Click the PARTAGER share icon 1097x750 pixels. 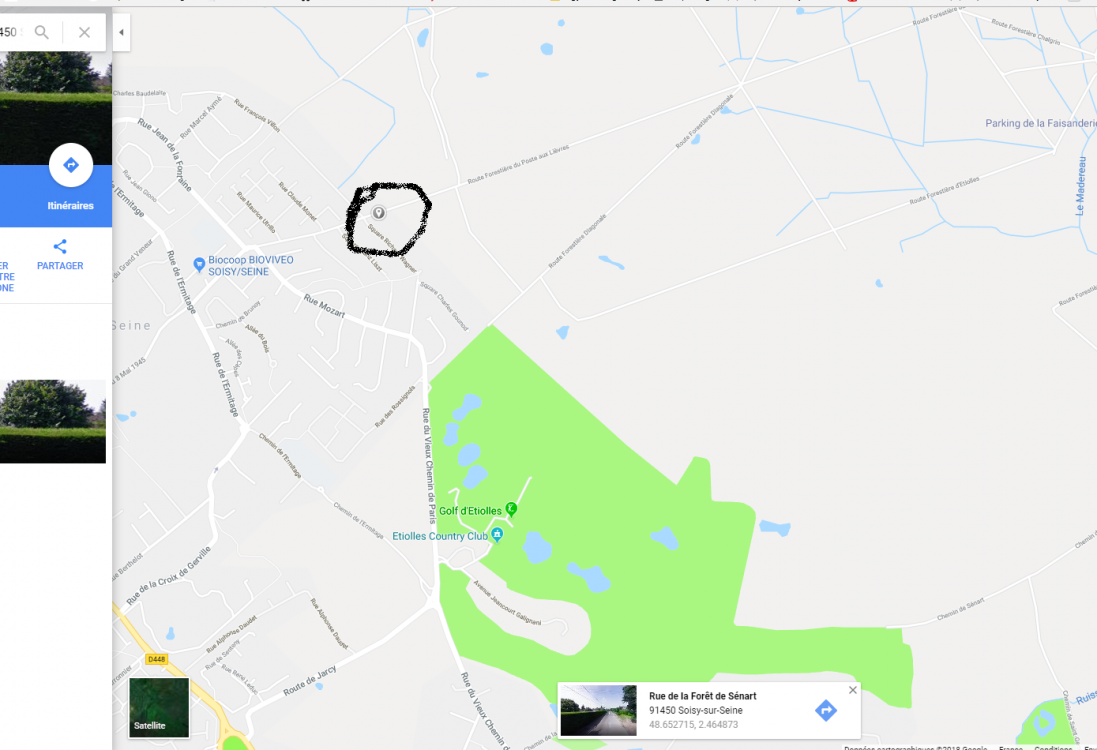point(60,246)
